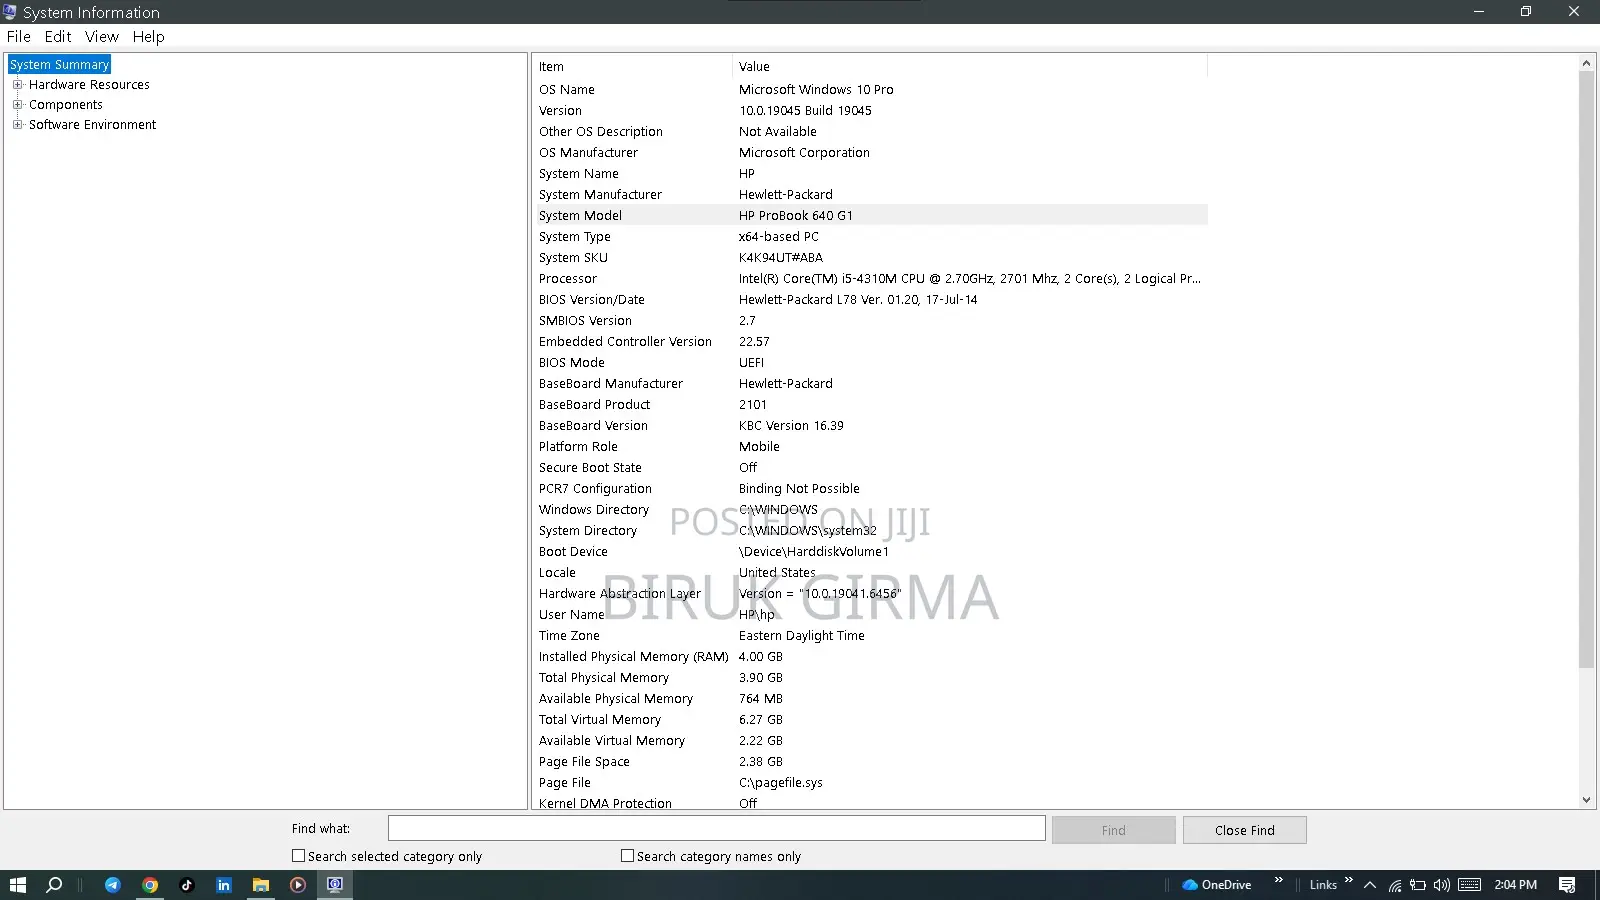Select the Page File Space row

(x=870, y=762)
